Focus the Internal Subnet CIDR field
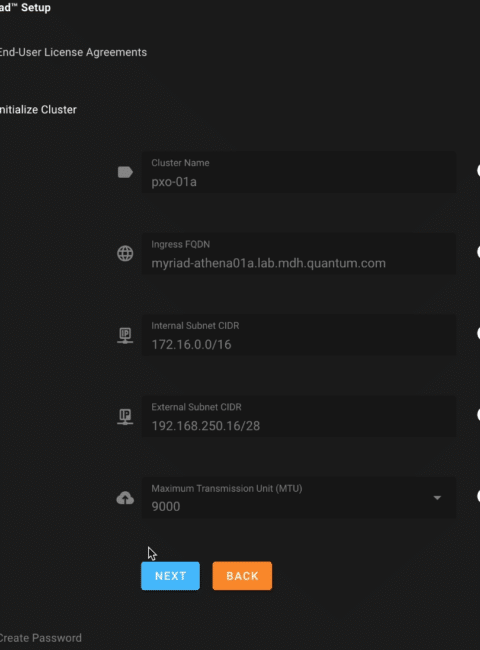Viewport: 480px width, 650px height. pyautogui.click(x=298, y=335)
